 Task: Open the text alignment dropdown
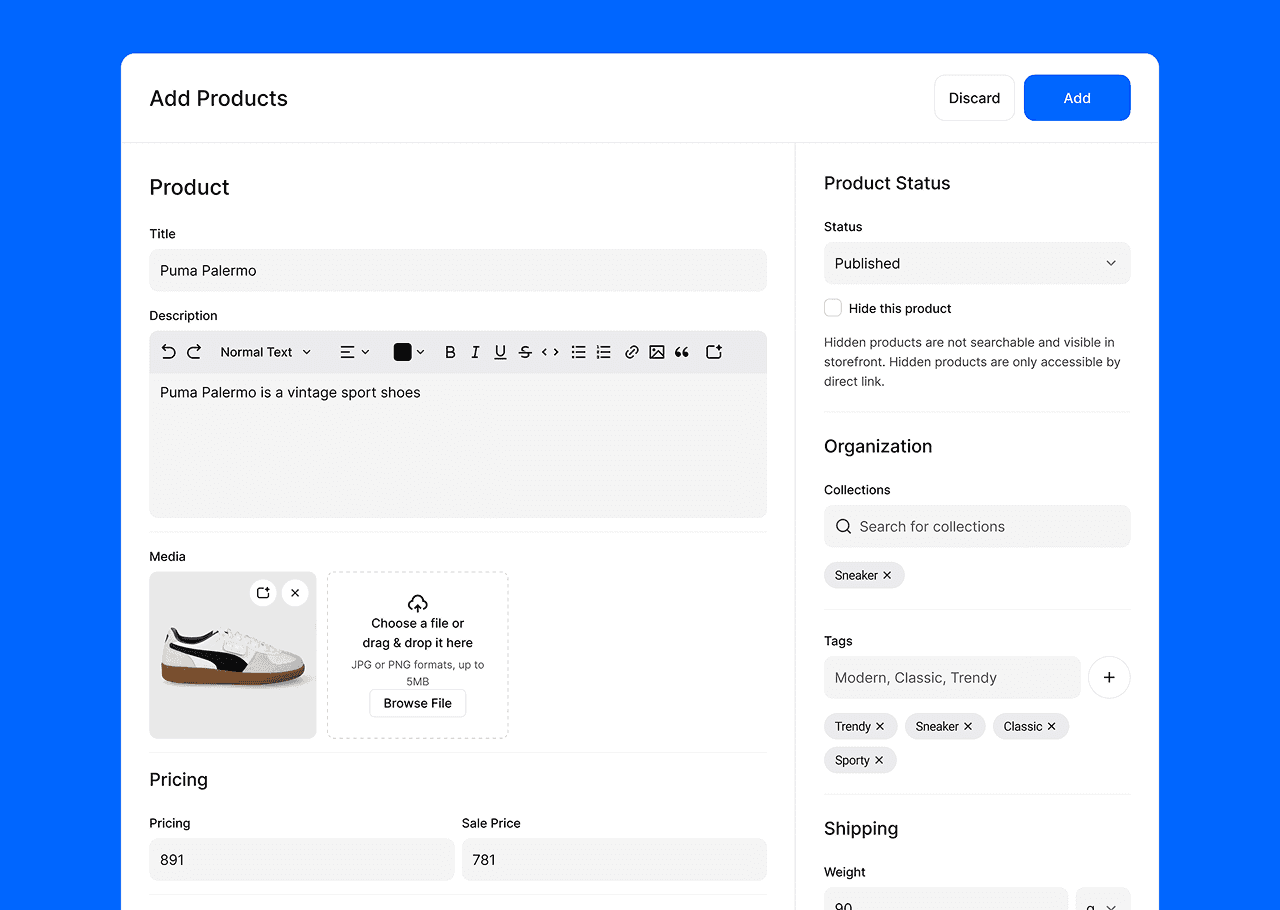click(x=354, y=352)
